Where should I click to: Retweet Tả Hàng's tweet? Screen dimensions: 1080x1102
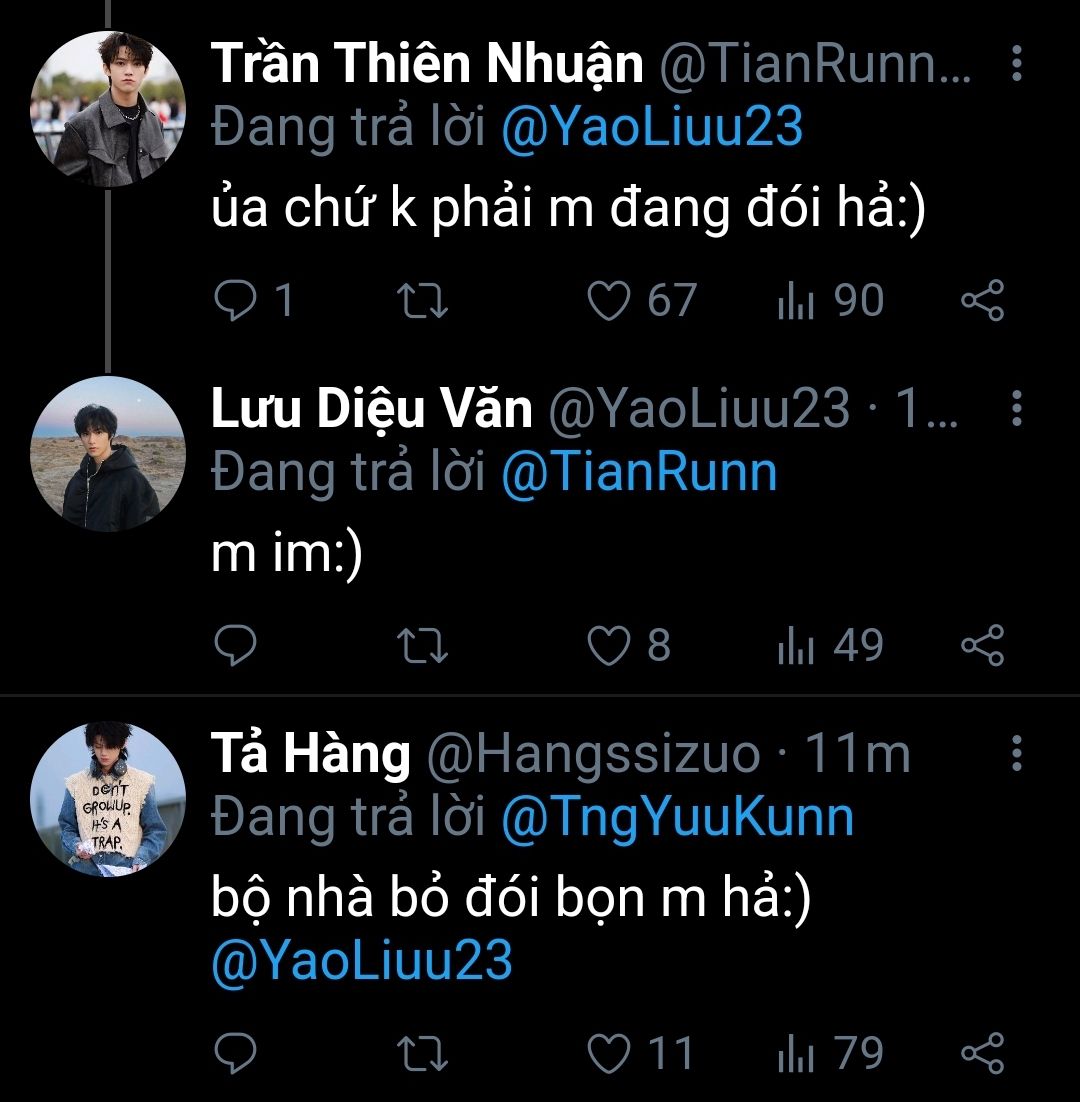coord(425,1053)
